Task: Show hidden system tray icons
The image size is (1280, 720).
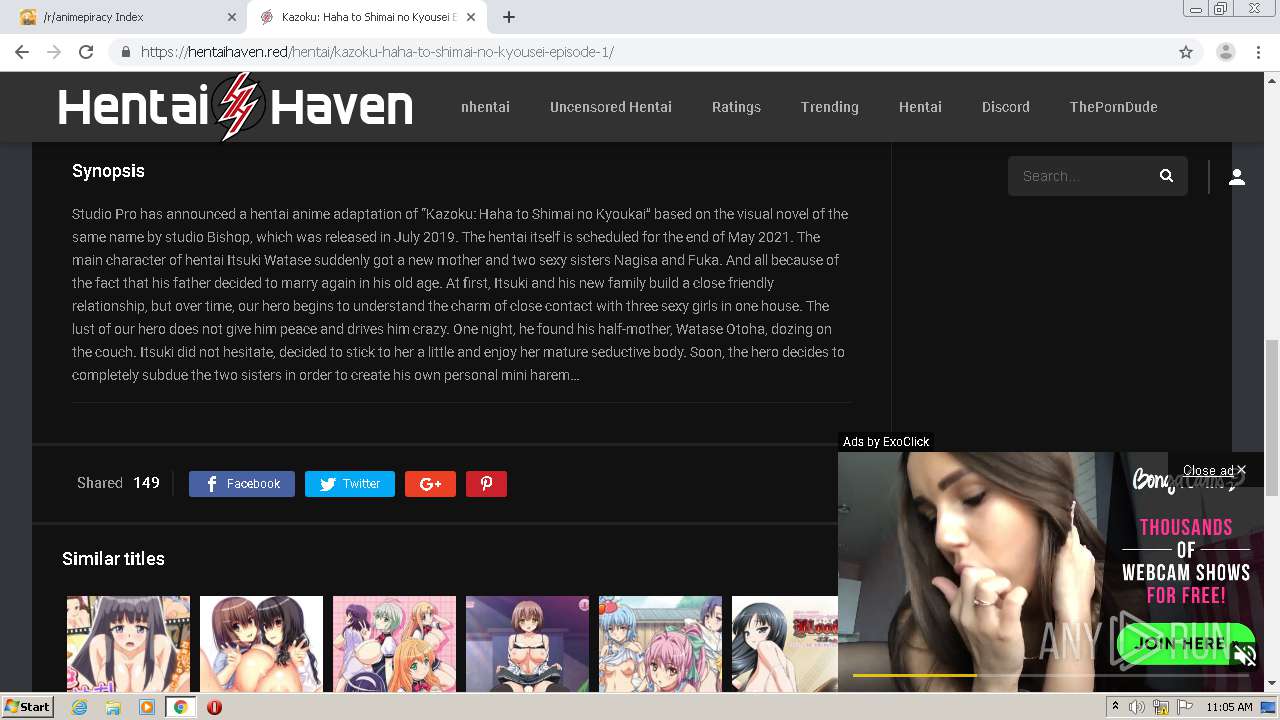Action: [x=1116, y=707]
